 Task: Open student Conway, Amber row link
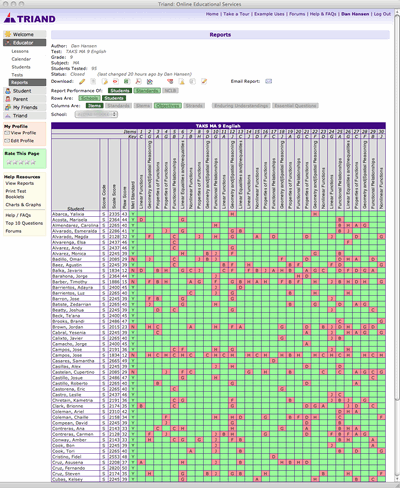click(x=69, y=440)
